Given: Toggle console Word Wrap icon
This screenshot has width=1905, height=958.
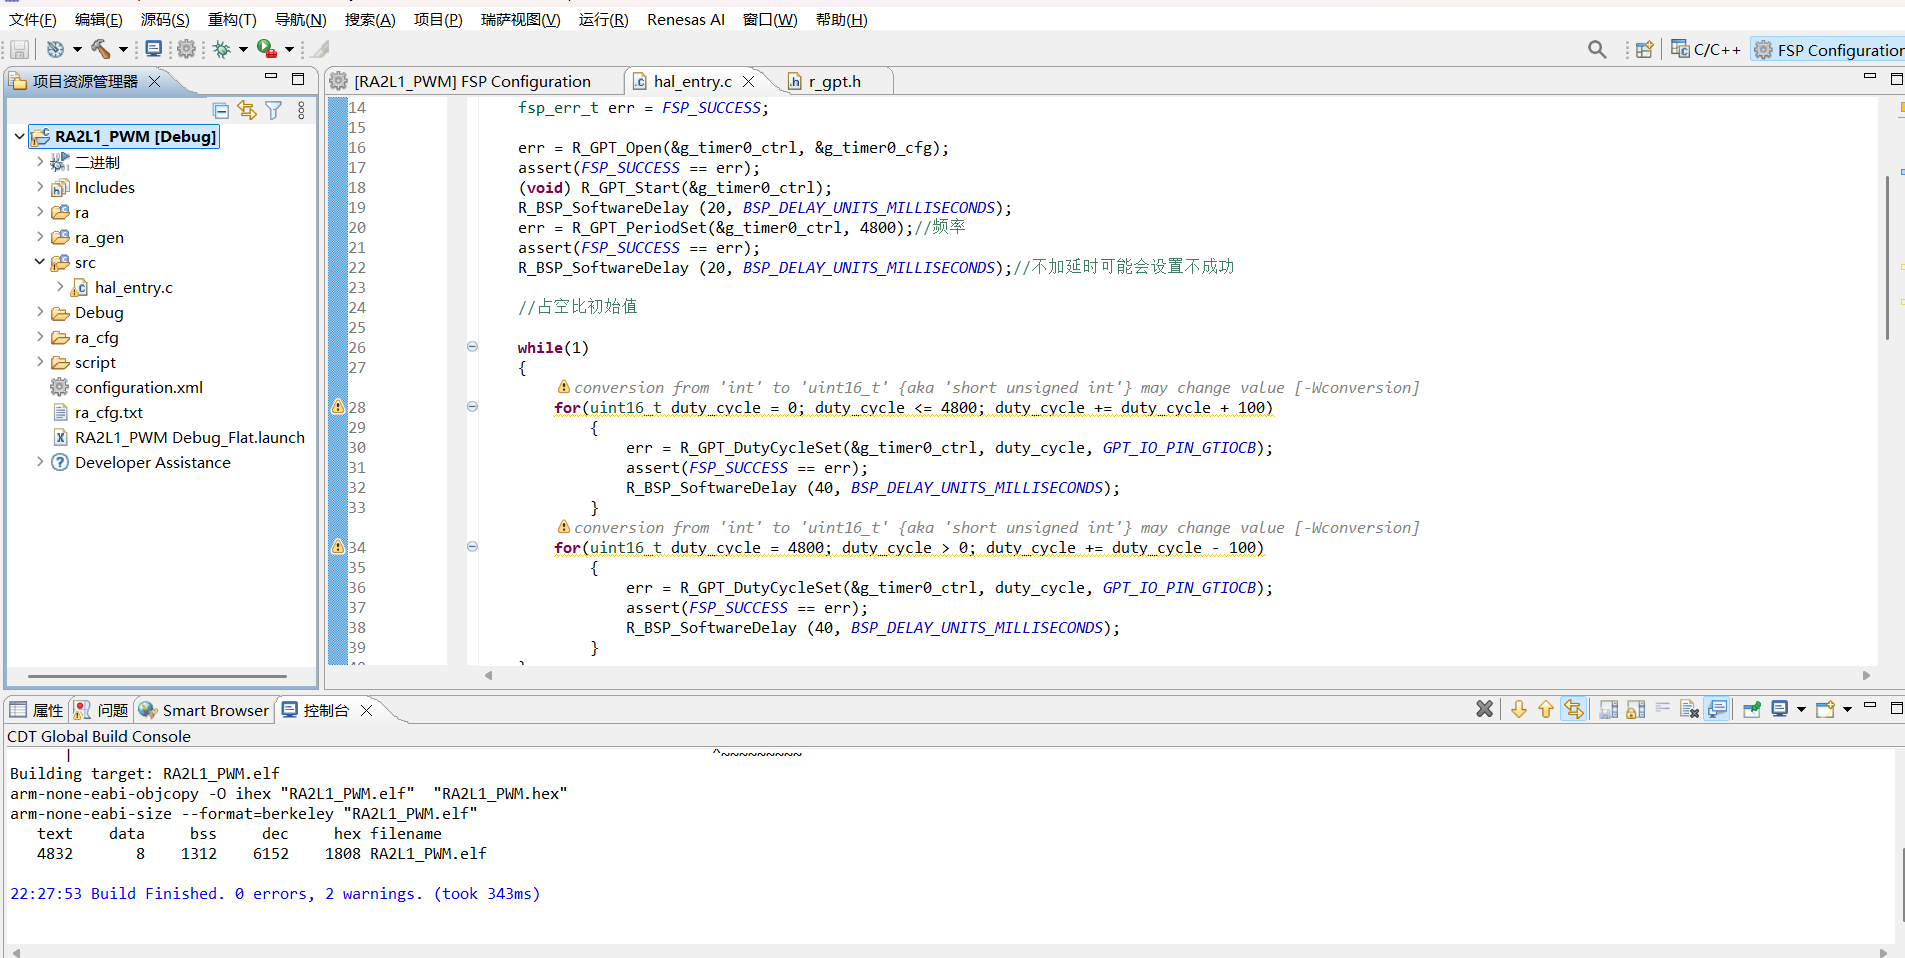Looking at the screenshot, I should point(1663,709).
